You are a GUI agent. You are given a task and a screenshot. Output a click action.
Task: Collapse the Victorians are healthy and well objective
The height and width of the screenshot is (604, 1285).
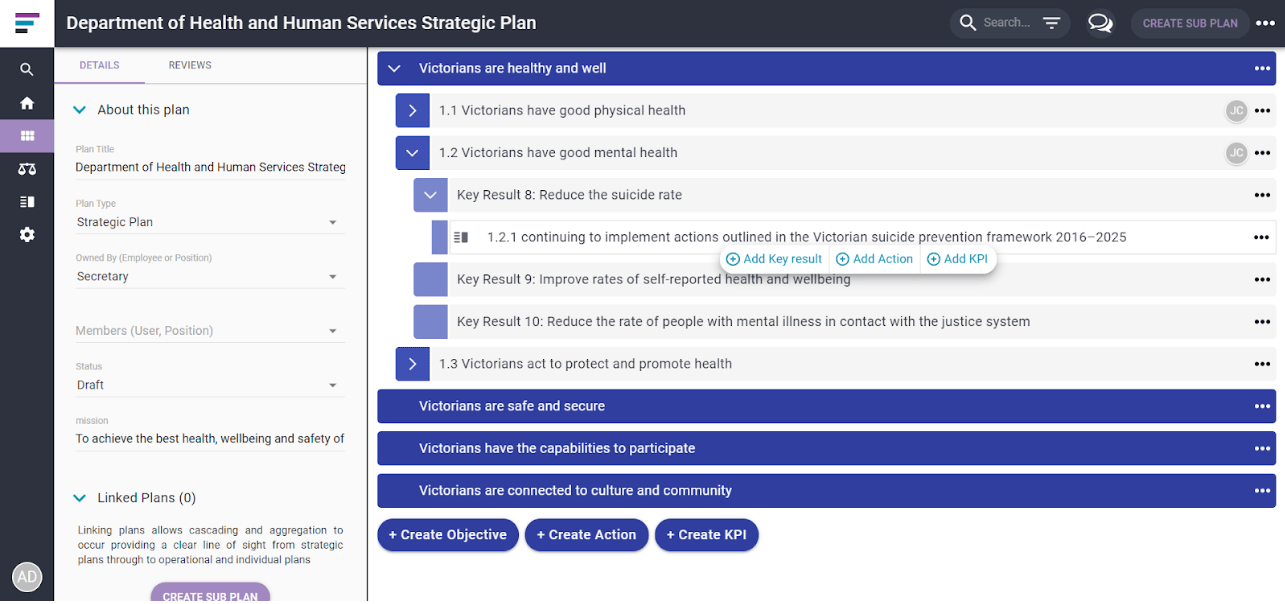[394, 68]
